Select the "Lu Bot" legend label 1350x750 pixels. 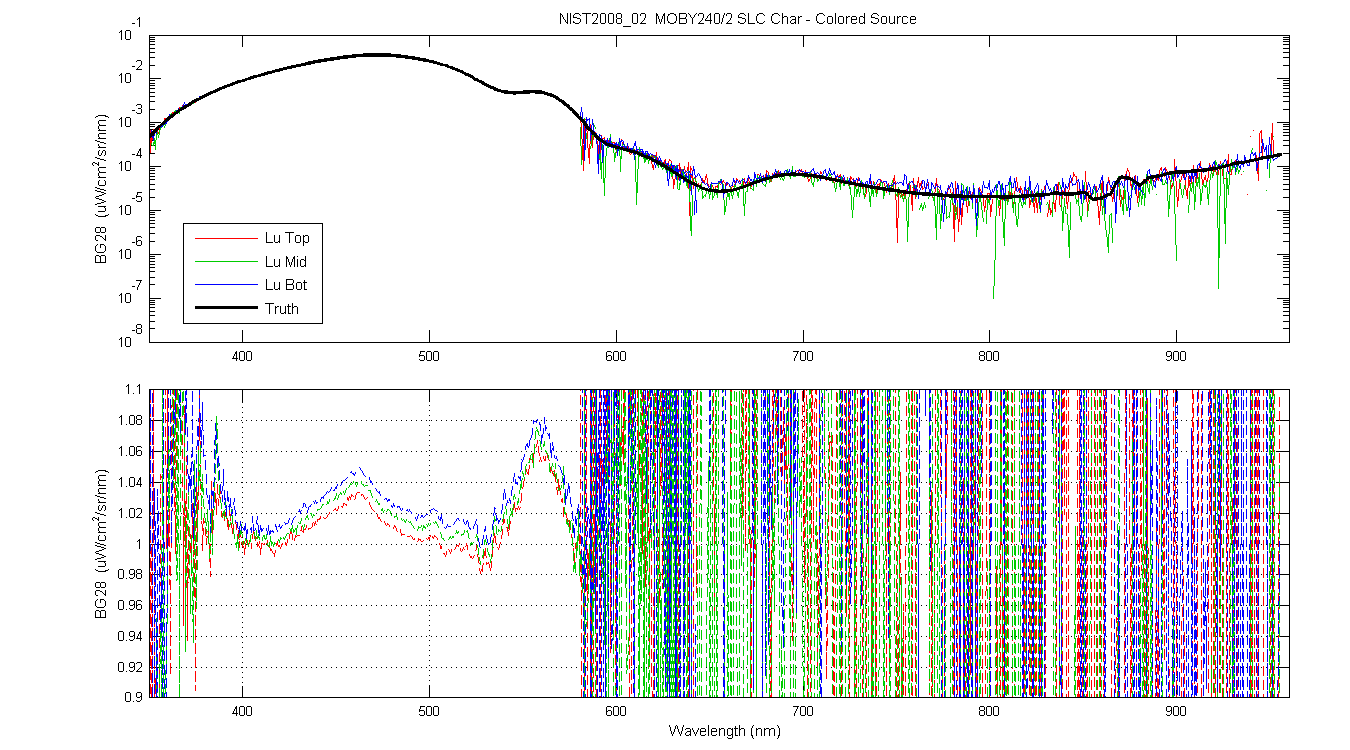(286, 285)
